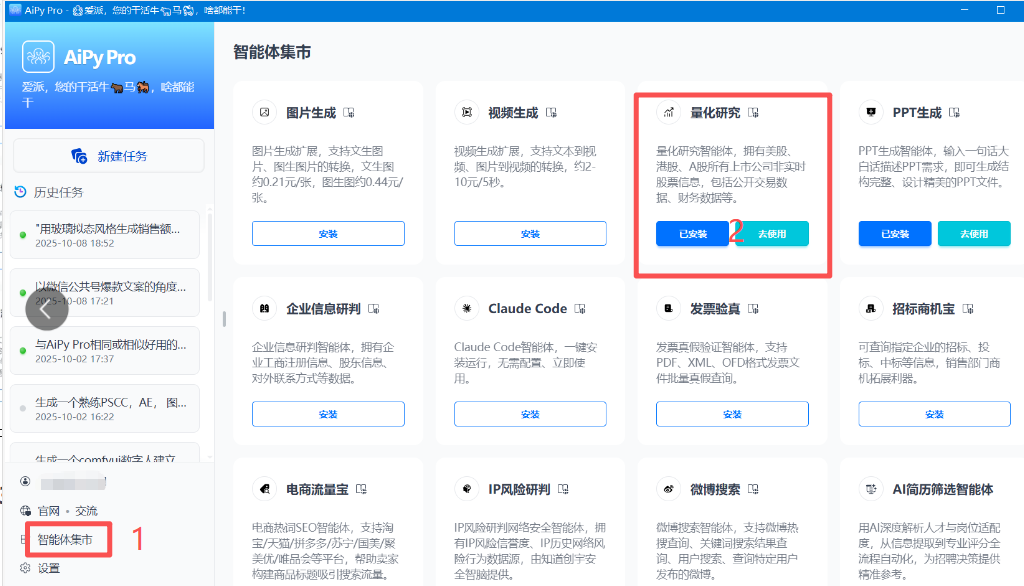Open details icon next to 量化研究

click(754, 113)
